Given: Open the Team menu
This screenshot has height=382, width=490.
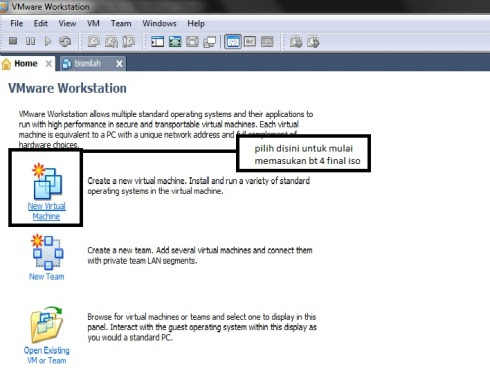Looking at the screenshot, I should [x=121, y=23].
